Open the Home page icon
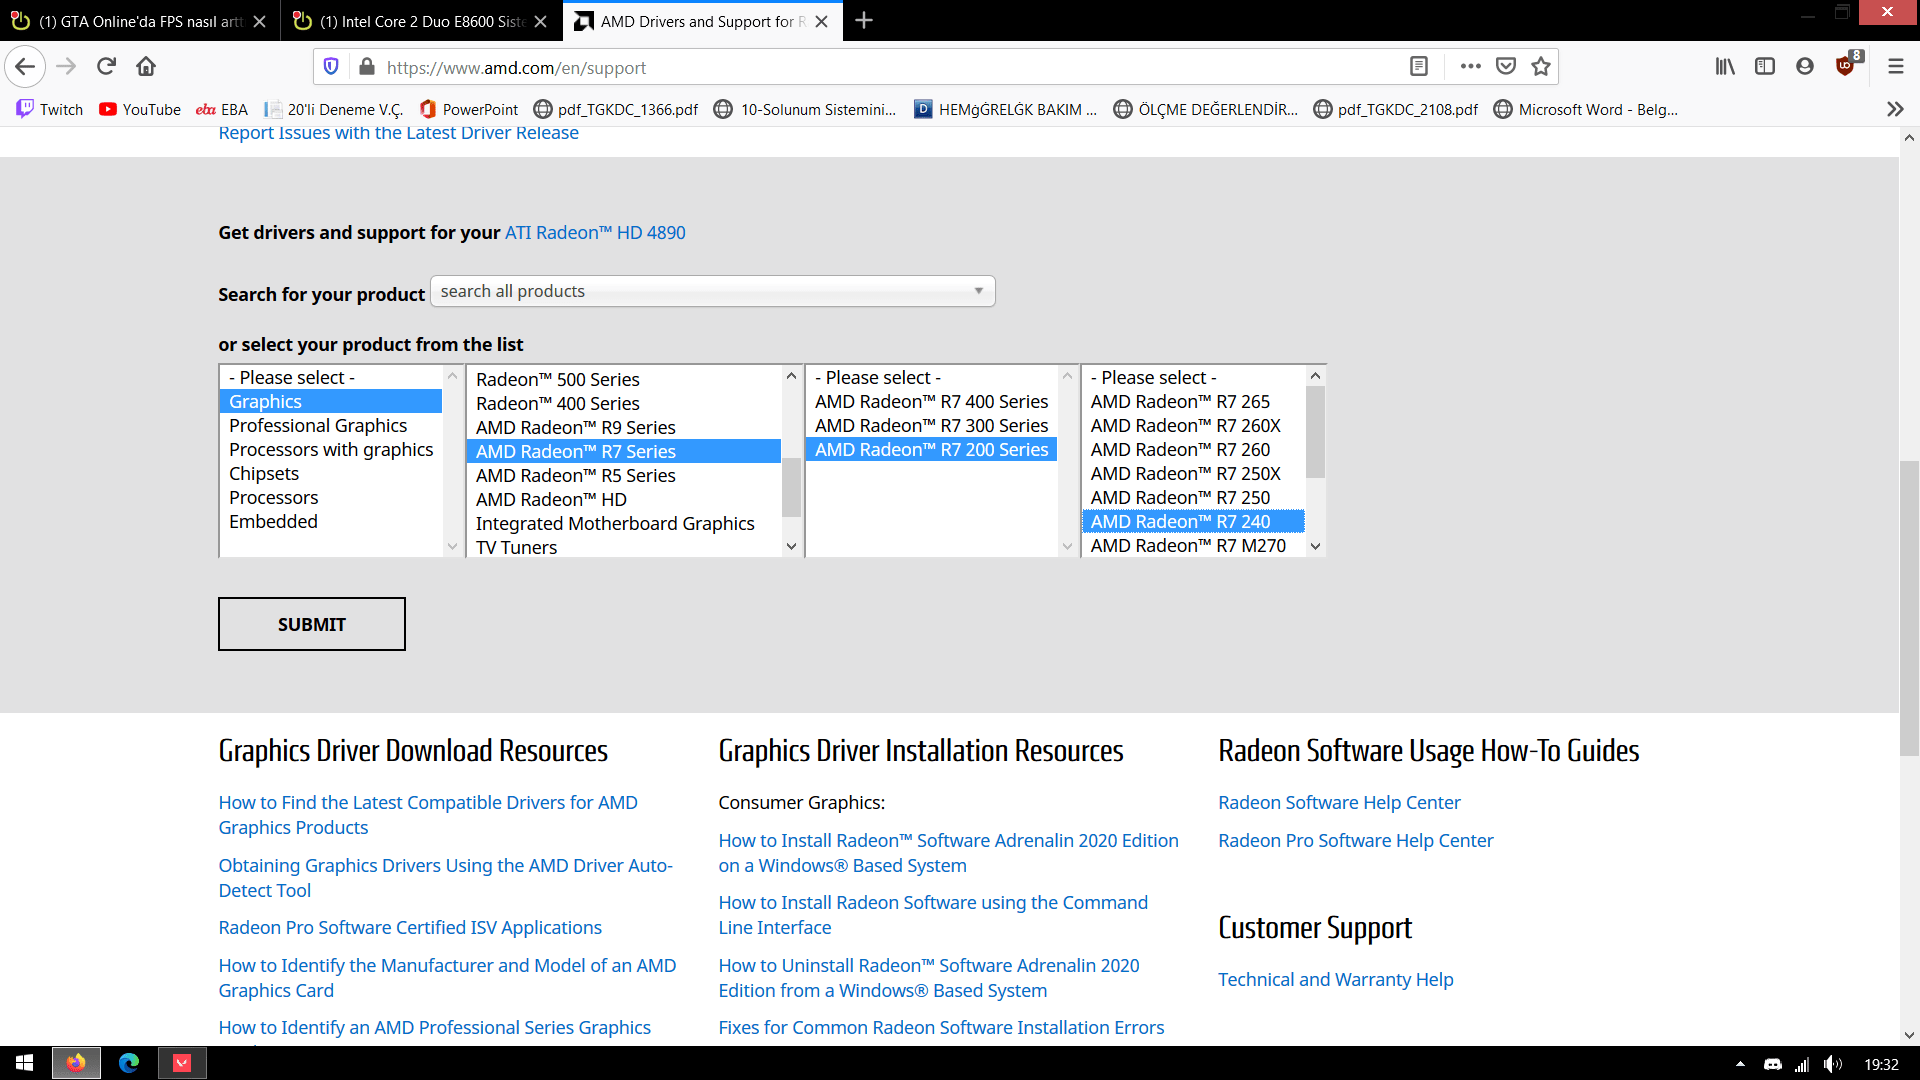 pyautogui.click(x=146, y=67)
